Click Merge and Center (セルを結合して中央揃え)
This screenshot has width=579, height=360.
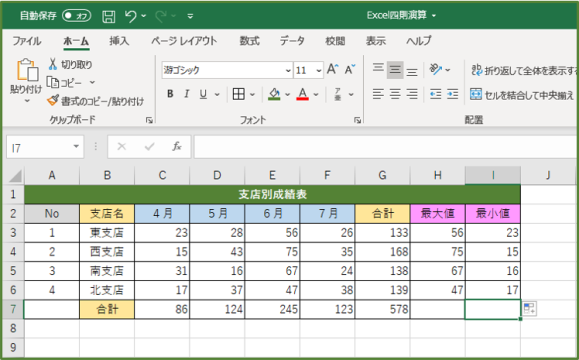coord(522,95)
